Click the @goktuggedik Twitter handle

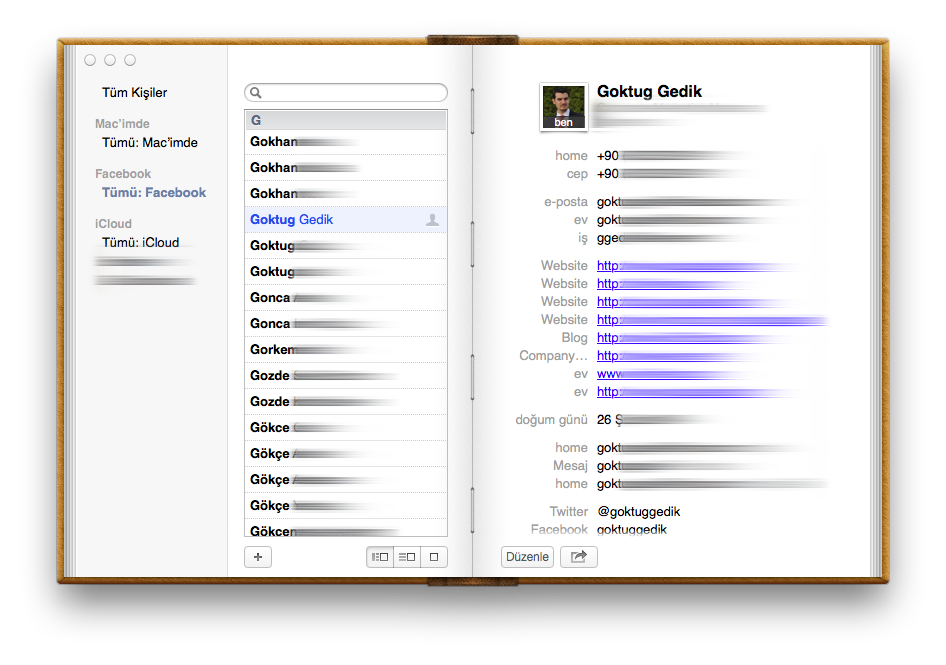(x=638, y=512)
